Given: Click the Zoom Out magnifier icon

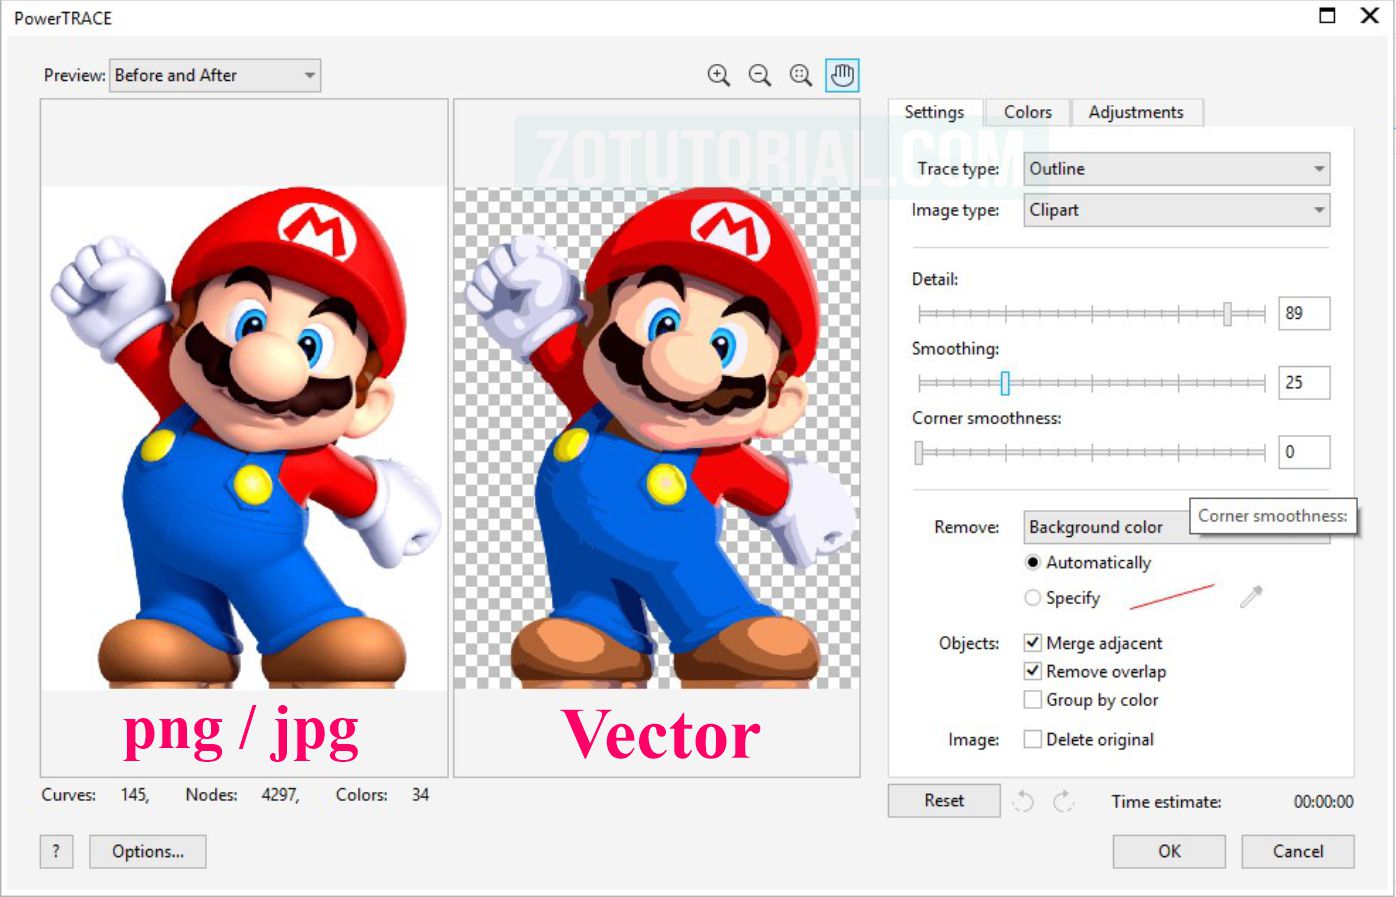Looking at the screenshot, I should click(x=760, y=75).
